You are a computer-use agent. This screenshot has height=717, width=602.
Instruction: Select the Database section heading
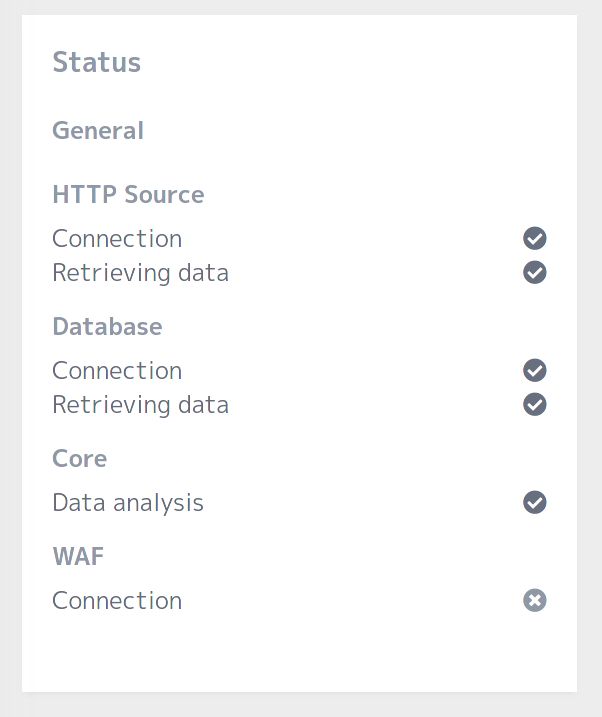pyautogui.click(x=107, y=326)
